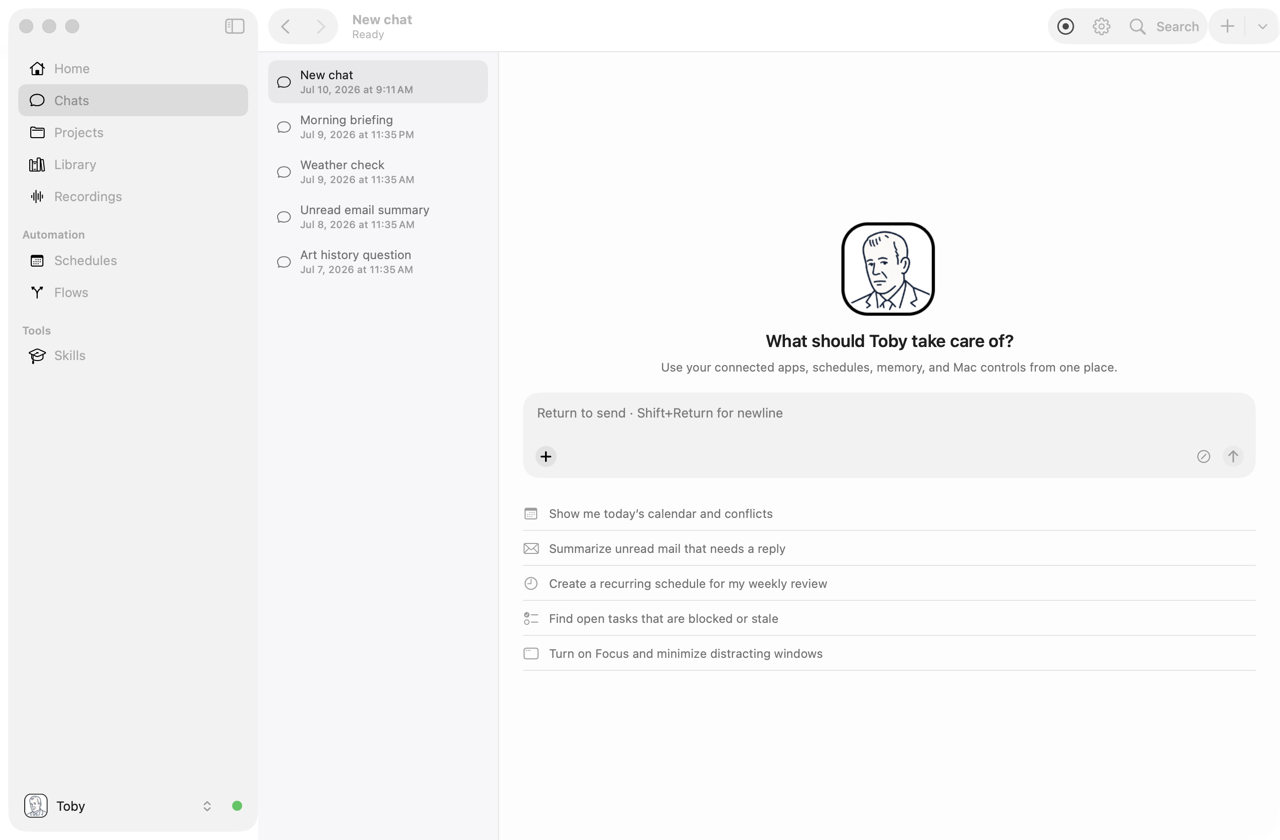Viewport: 1280px width, 840px height.
Task: Click the stop circle-slash icon in composer
Action: click(1204, 457)
